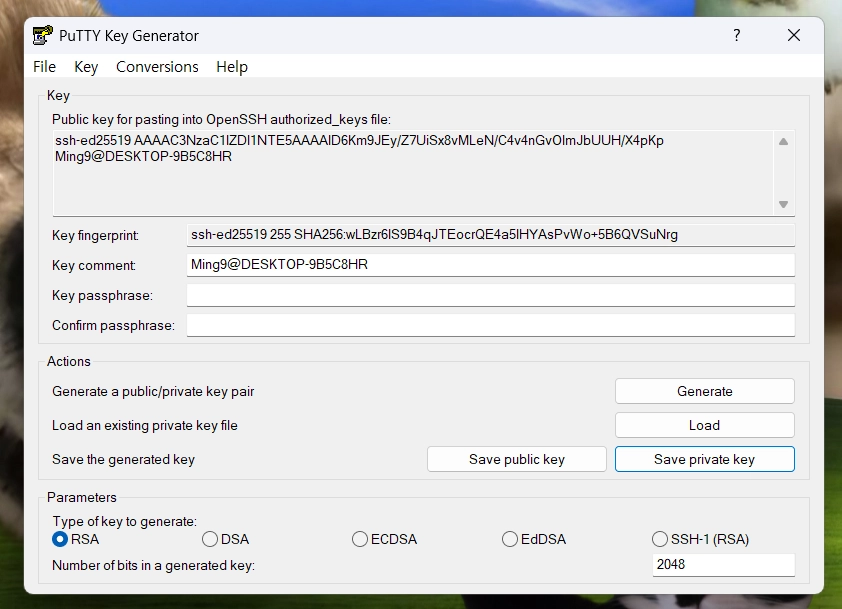Click the Load button
The width and height of the screenshot is (842, 609).
point(705,425)
